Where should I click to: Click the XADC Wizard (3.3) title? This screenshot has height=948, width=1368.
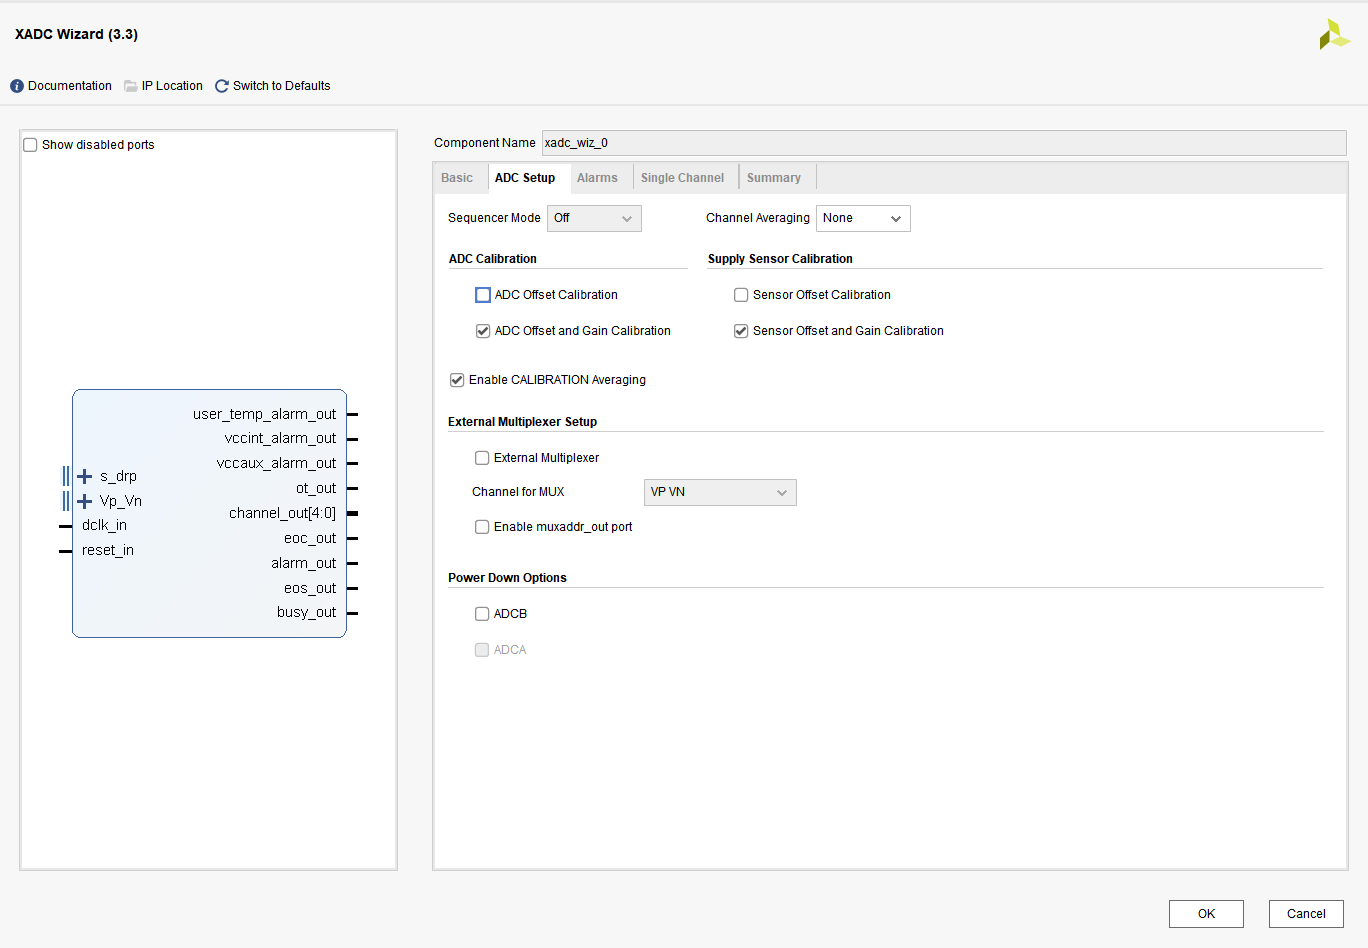(76, 34)
